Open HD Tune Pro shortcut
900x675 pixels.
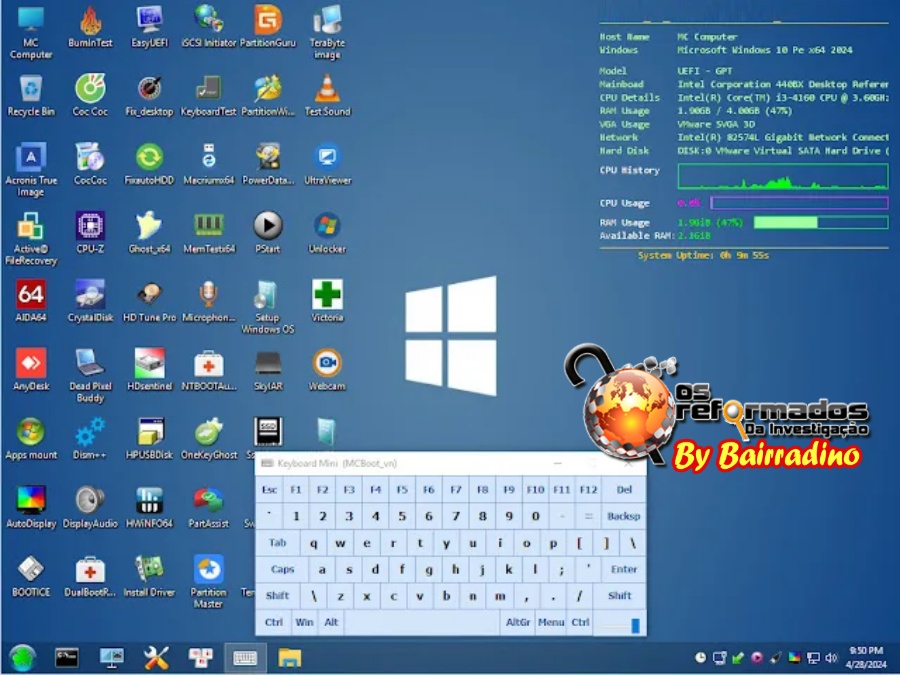point(149,301)
